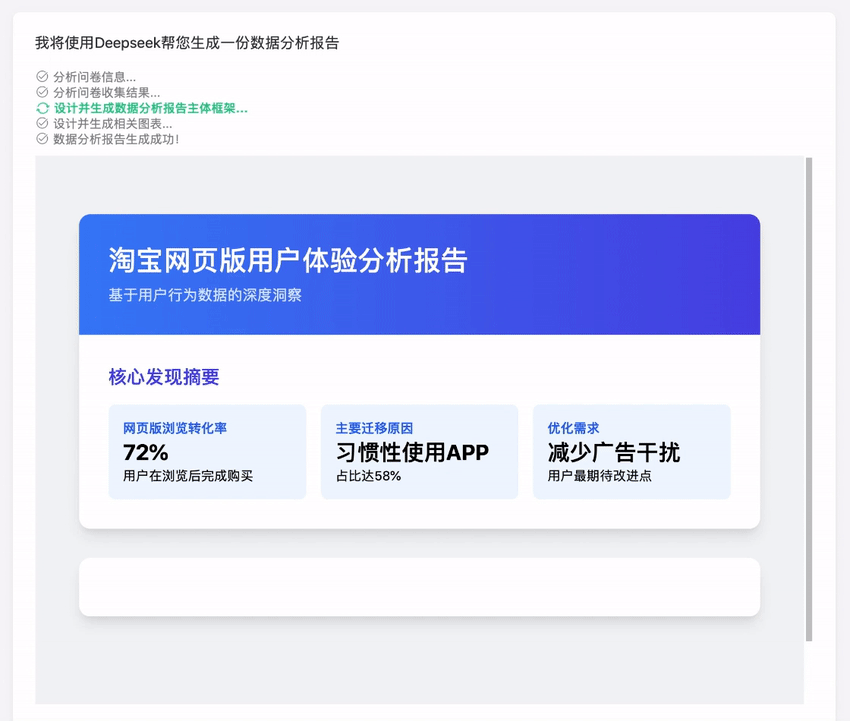
Task: Click the section heading 核心发现摘要
Action: click(x=164, y=377)
